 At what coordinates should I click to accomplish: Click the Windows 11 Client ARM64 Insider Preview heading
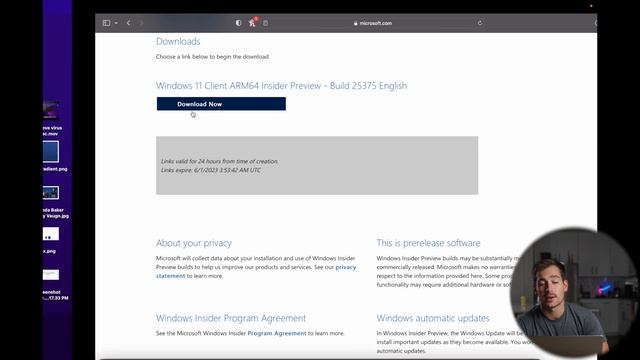pyautogui.click(x=282, y=86)
